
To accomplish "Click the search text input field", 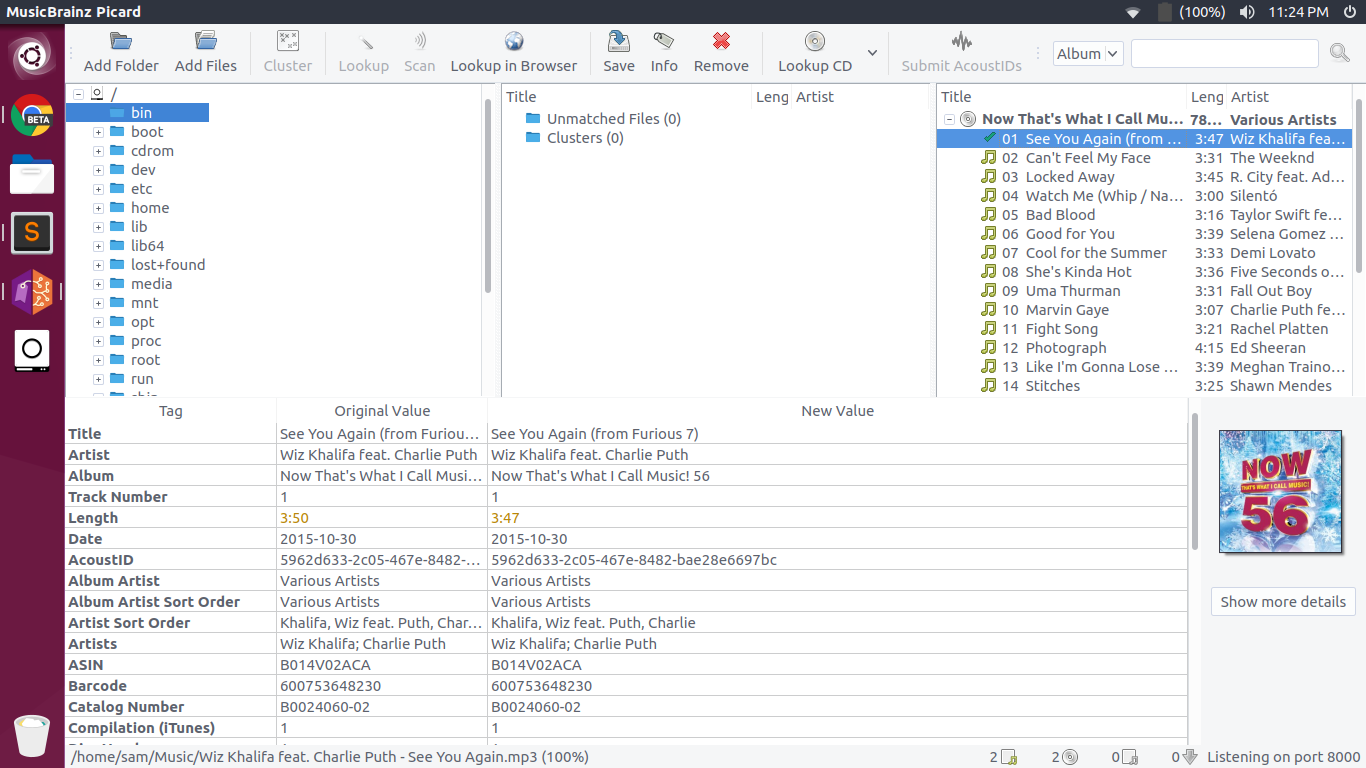I will coord(1224,54).
